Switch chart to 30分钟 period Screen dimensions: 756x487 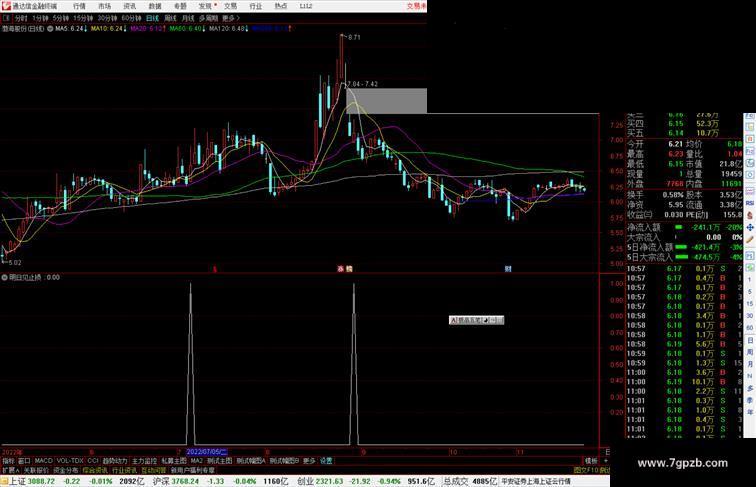[x=107, y=18]
